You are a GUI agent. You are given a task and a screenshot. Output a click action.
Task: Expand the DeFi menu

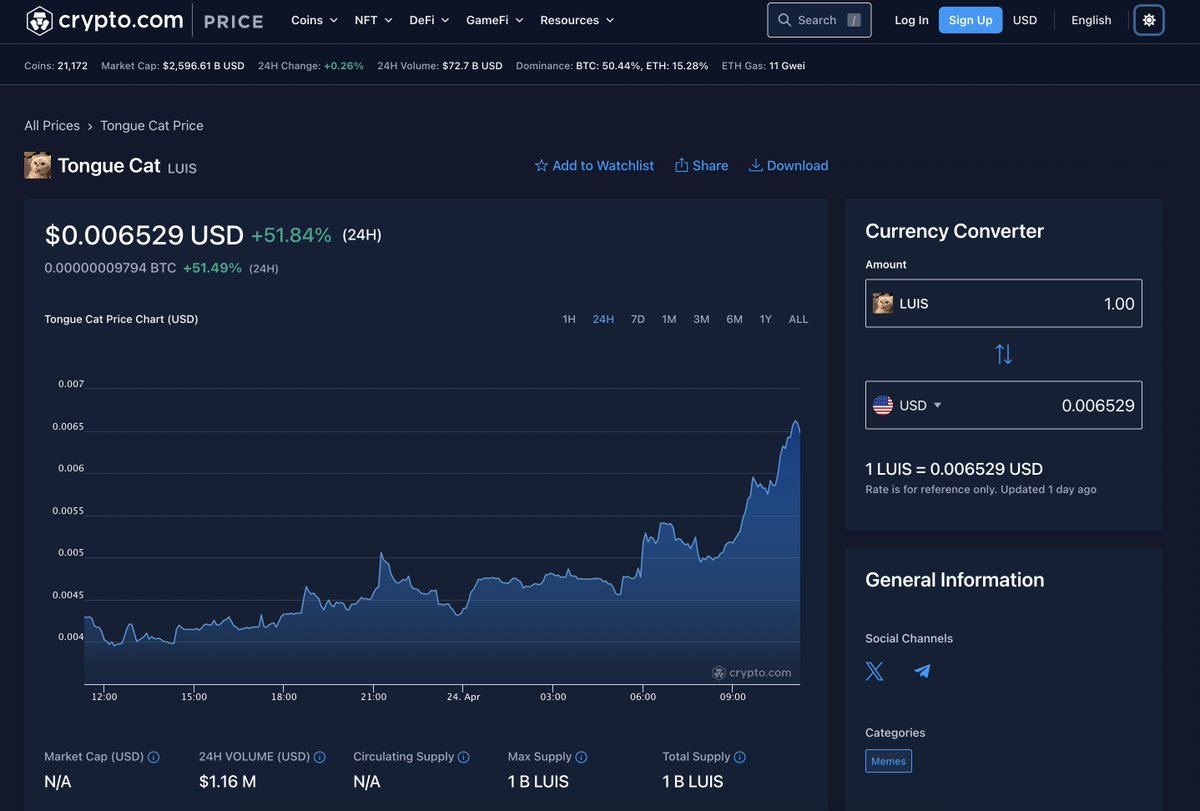pyautogui.click(x=429, y=20)
